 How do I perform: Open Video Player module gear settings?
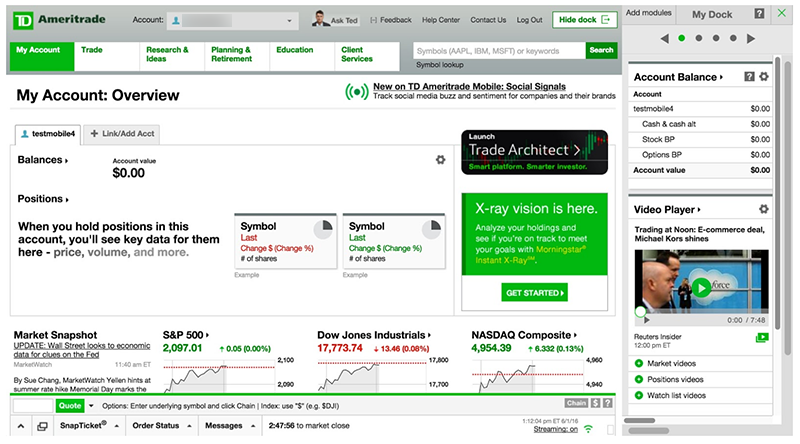pos(764,209)
